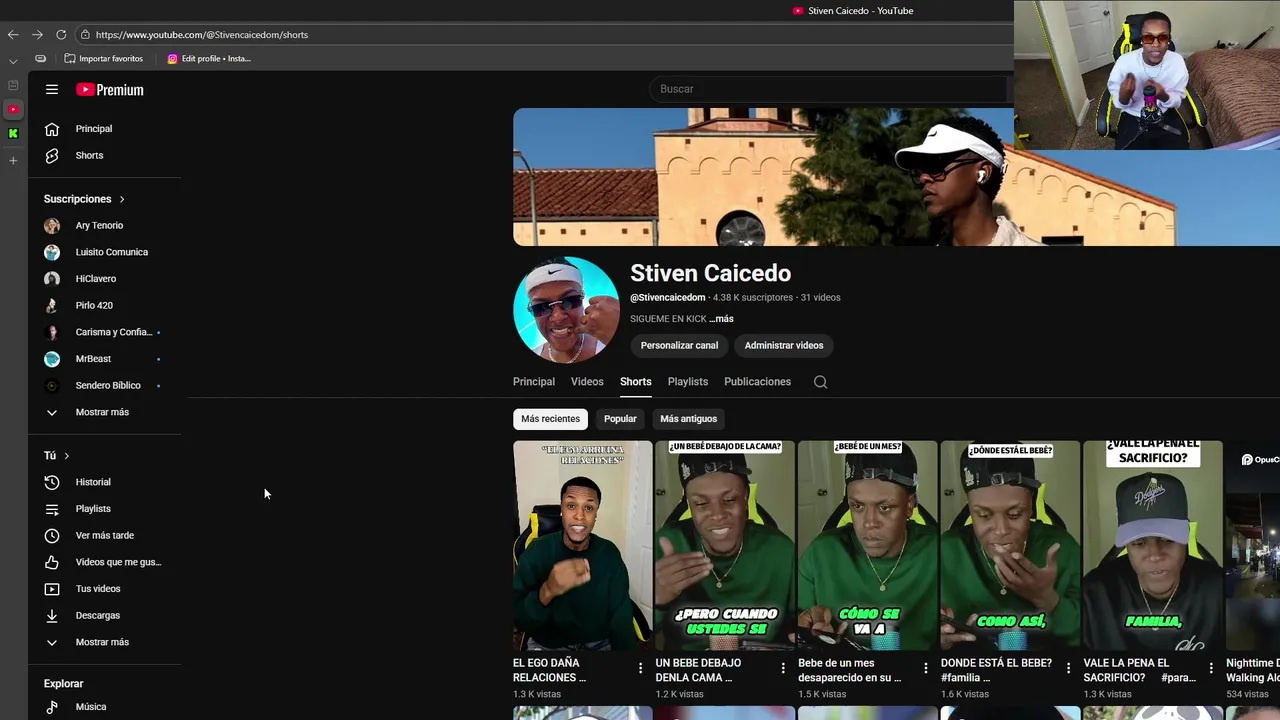
Task: Click the Explorar heading
Action: point(64,684)
